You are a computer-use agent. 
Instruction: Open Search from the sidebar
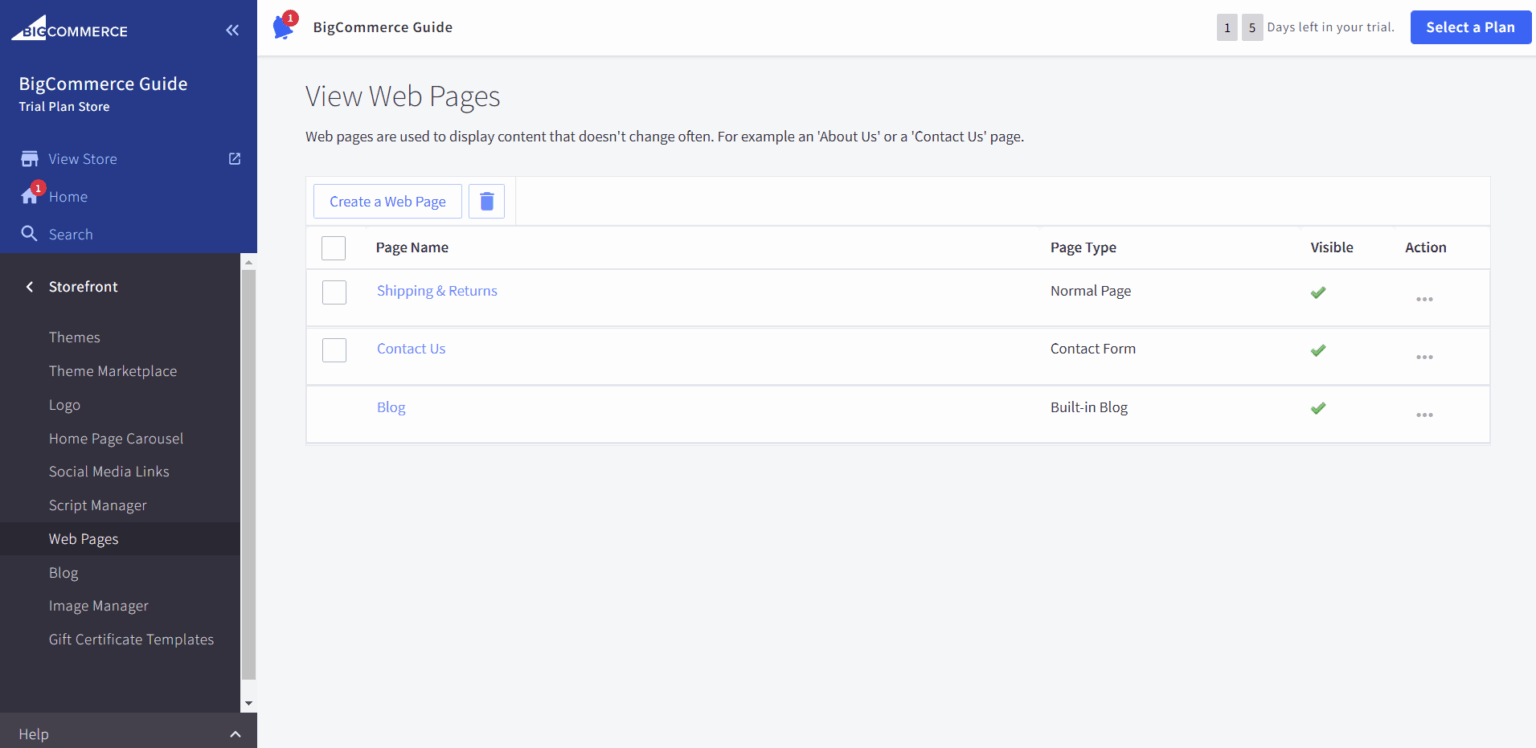[70, 233]
